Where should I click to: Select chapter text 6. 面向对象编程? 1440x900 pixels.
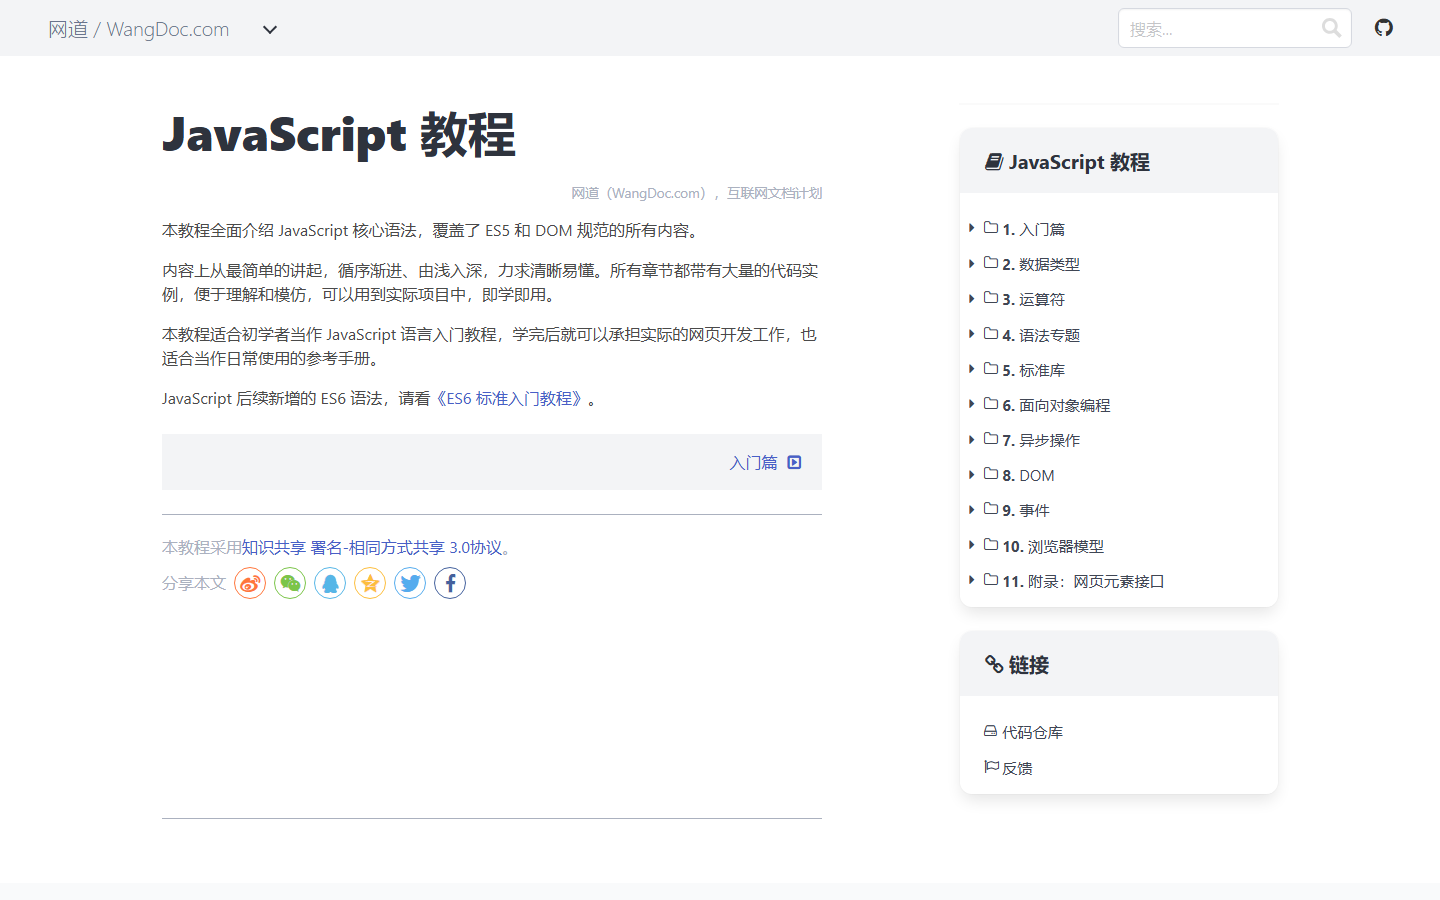(1056, 405)
